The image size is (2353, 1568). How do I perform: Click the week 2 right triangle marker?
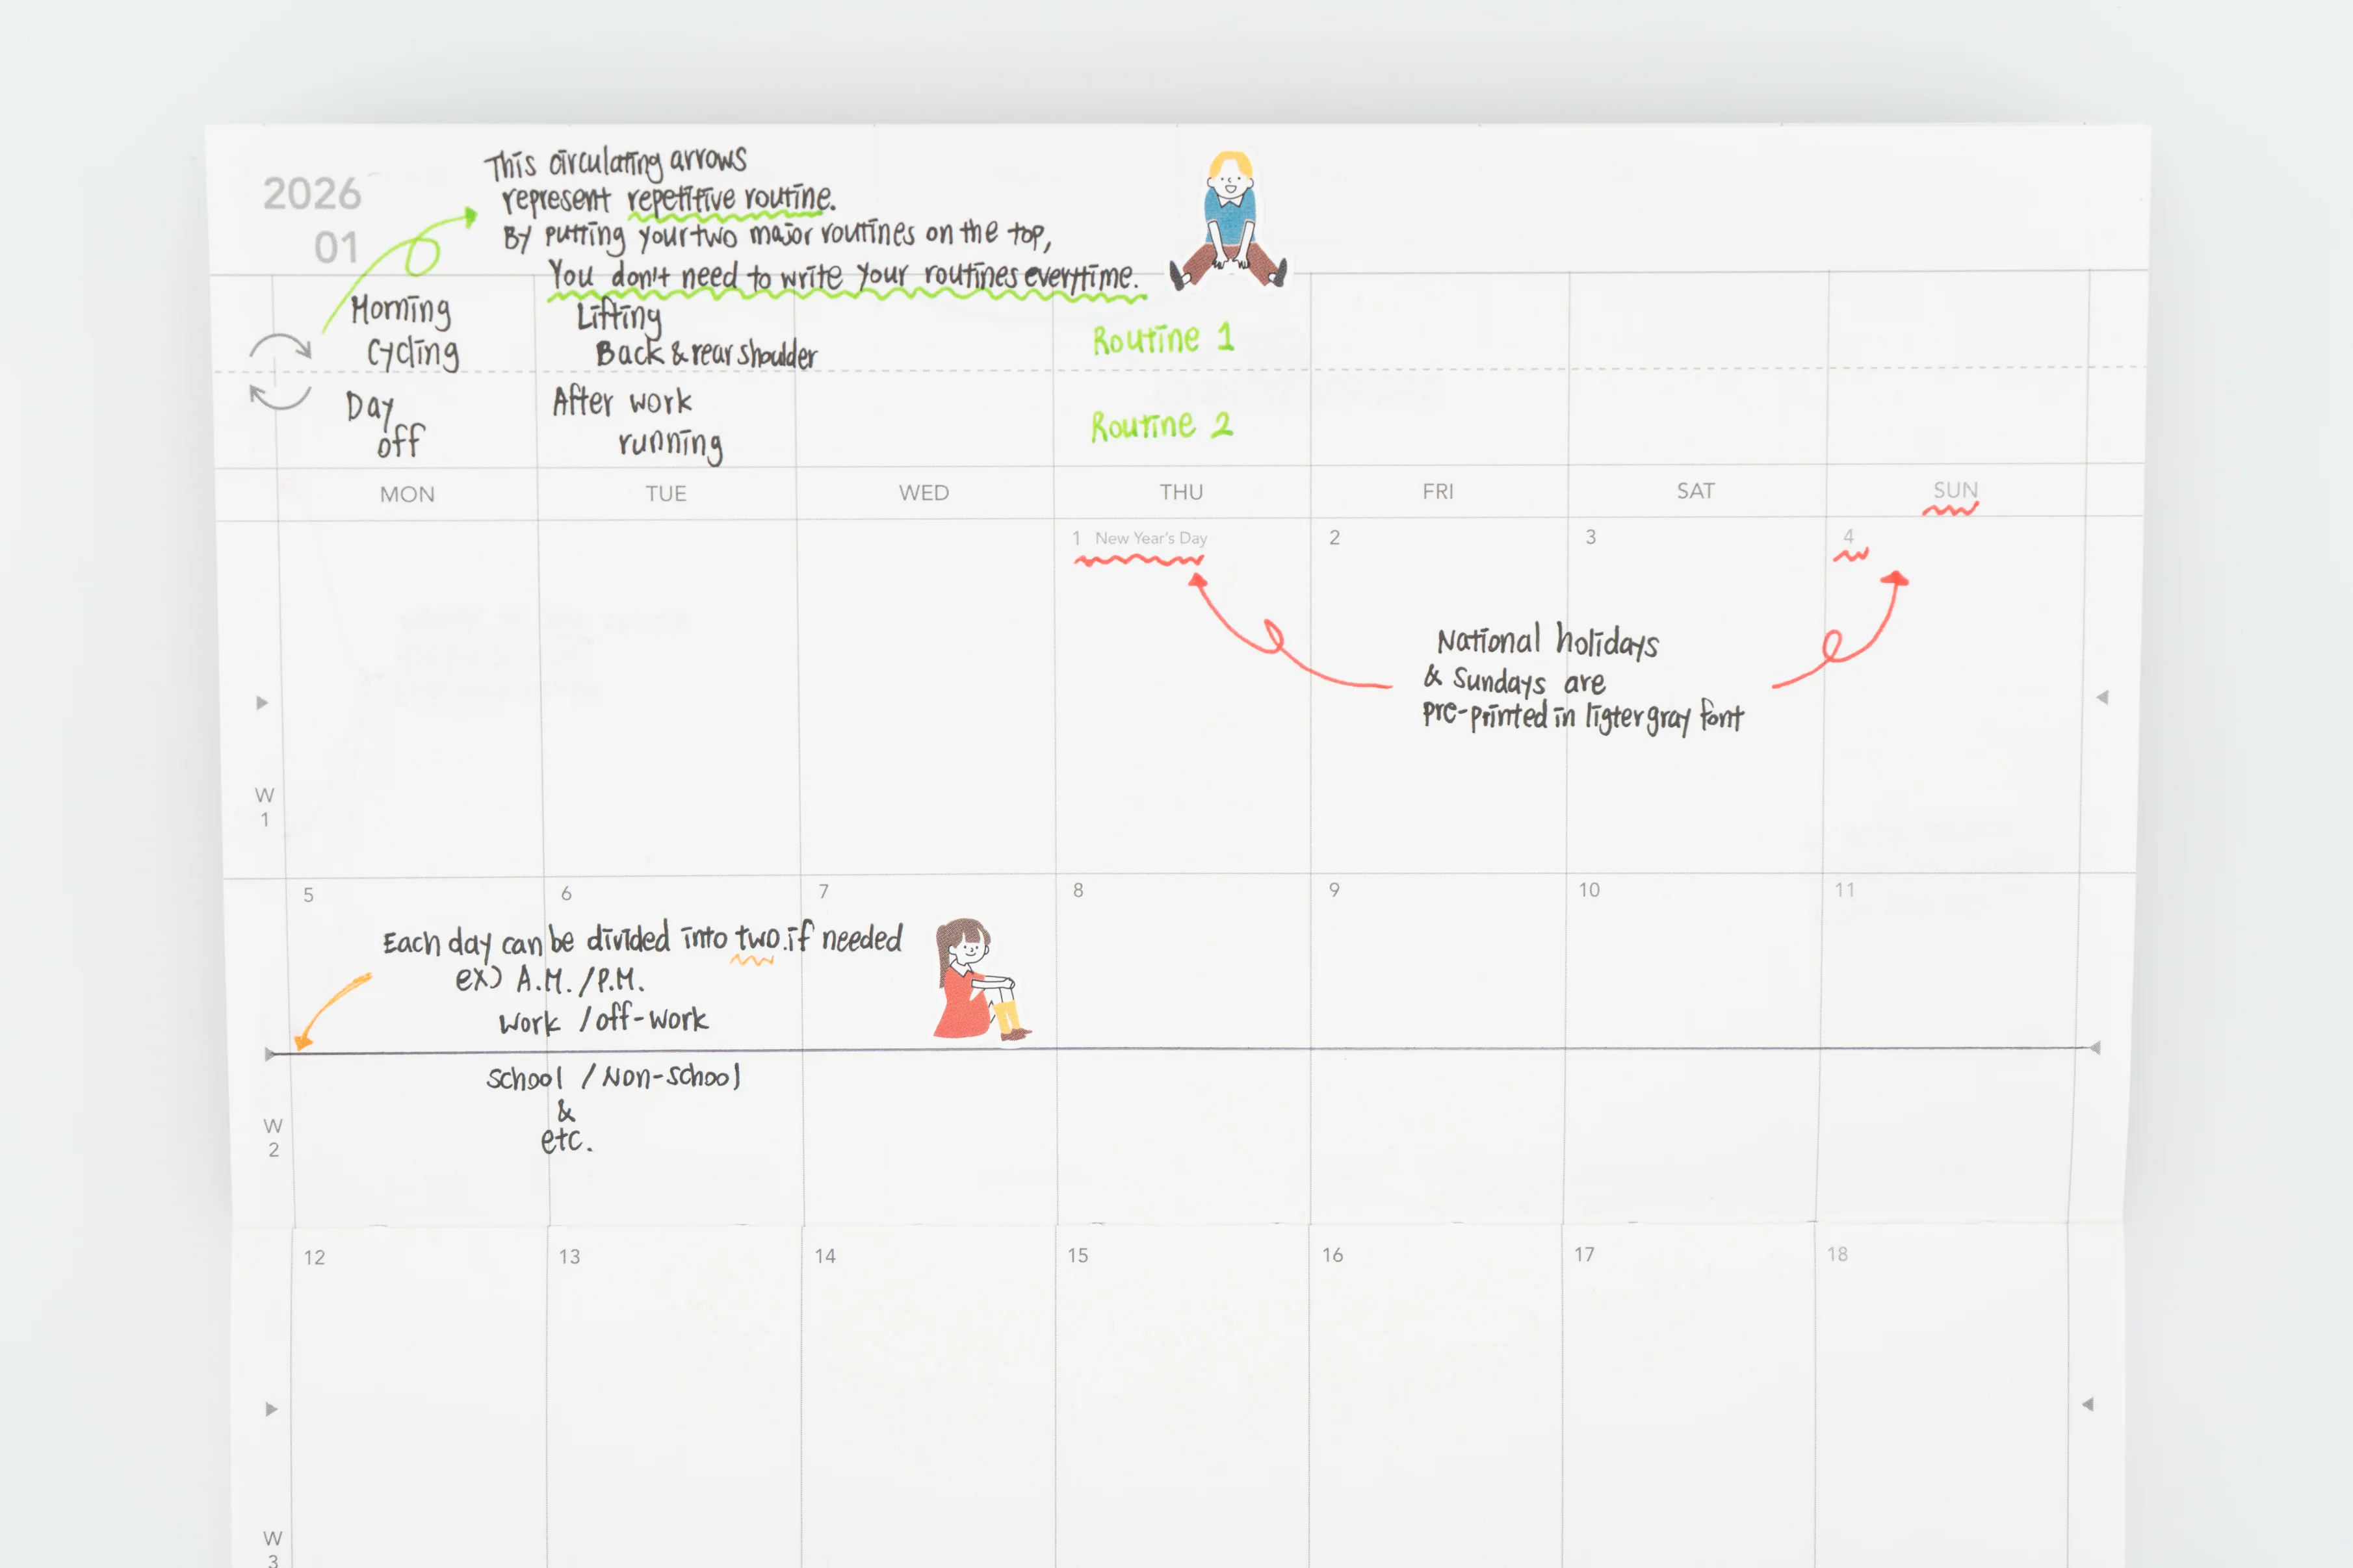point(2094,1048)
